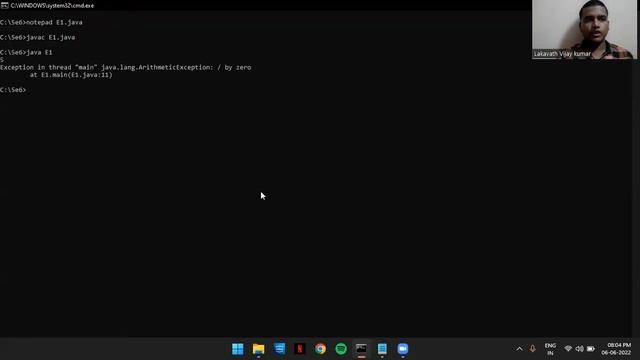Select the Lakavath Vijay kumar video thumbnail
Viewport: 640px width, 360px height.
pos(584,29)
